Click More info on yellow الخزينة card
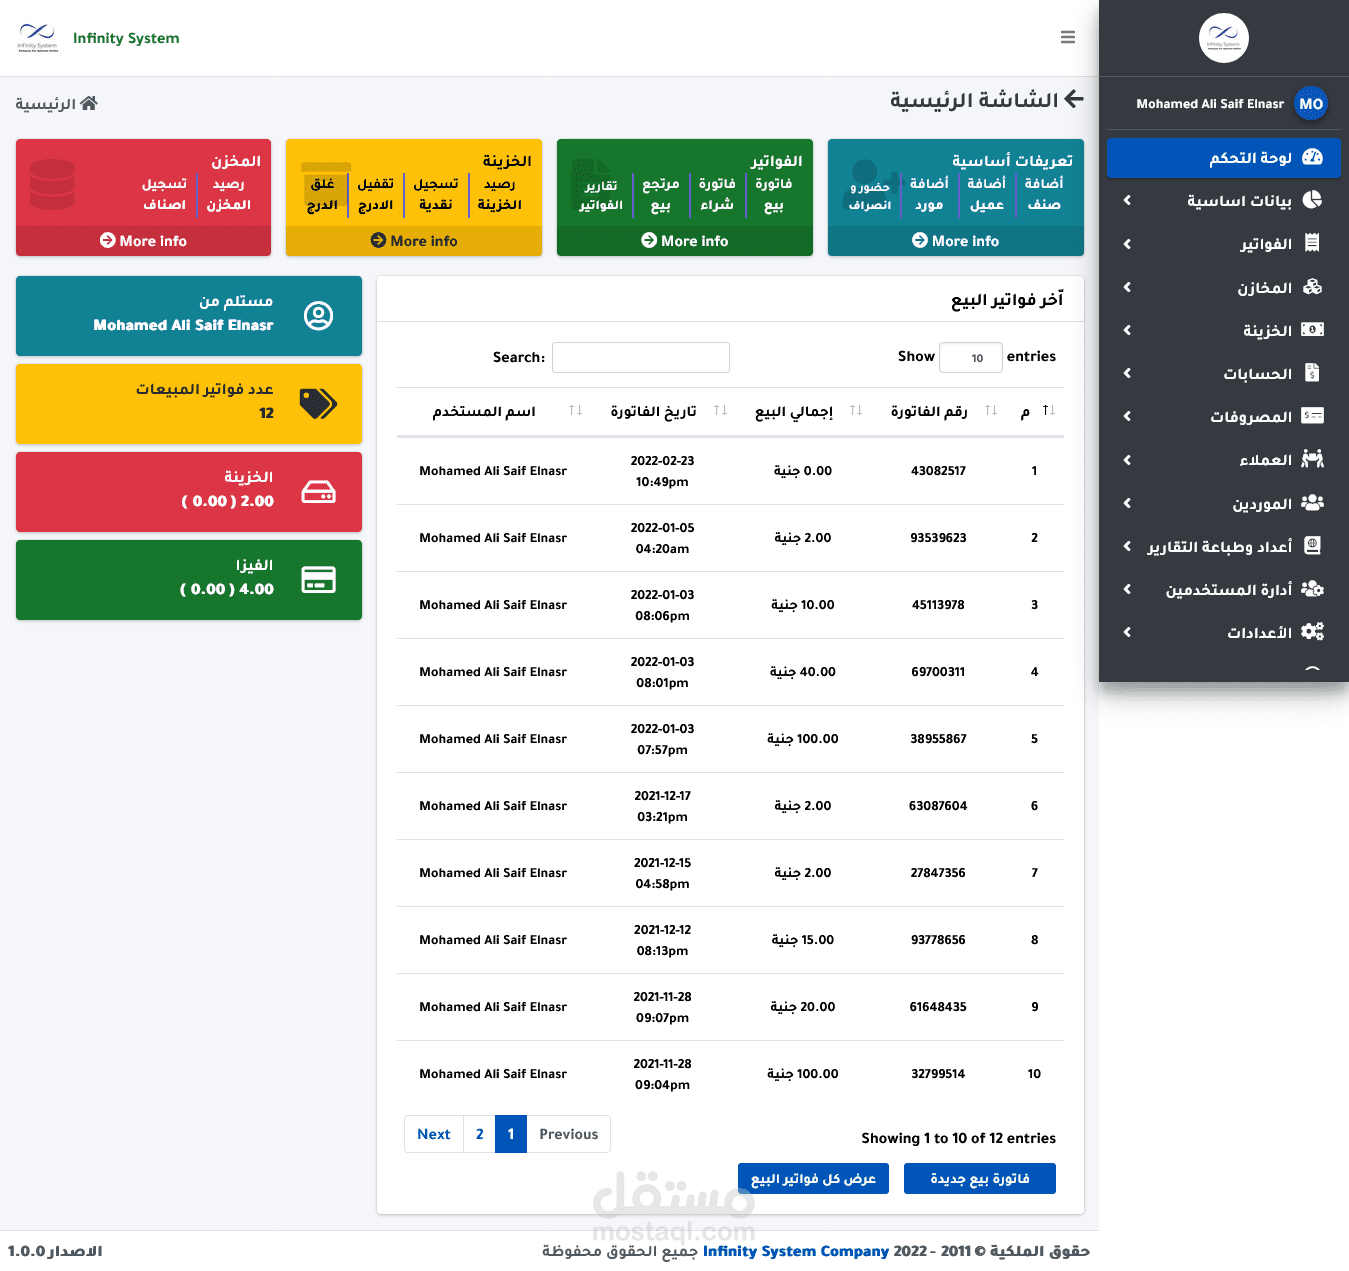This screenshot has height=1271, width=1349. pos(414,241)
